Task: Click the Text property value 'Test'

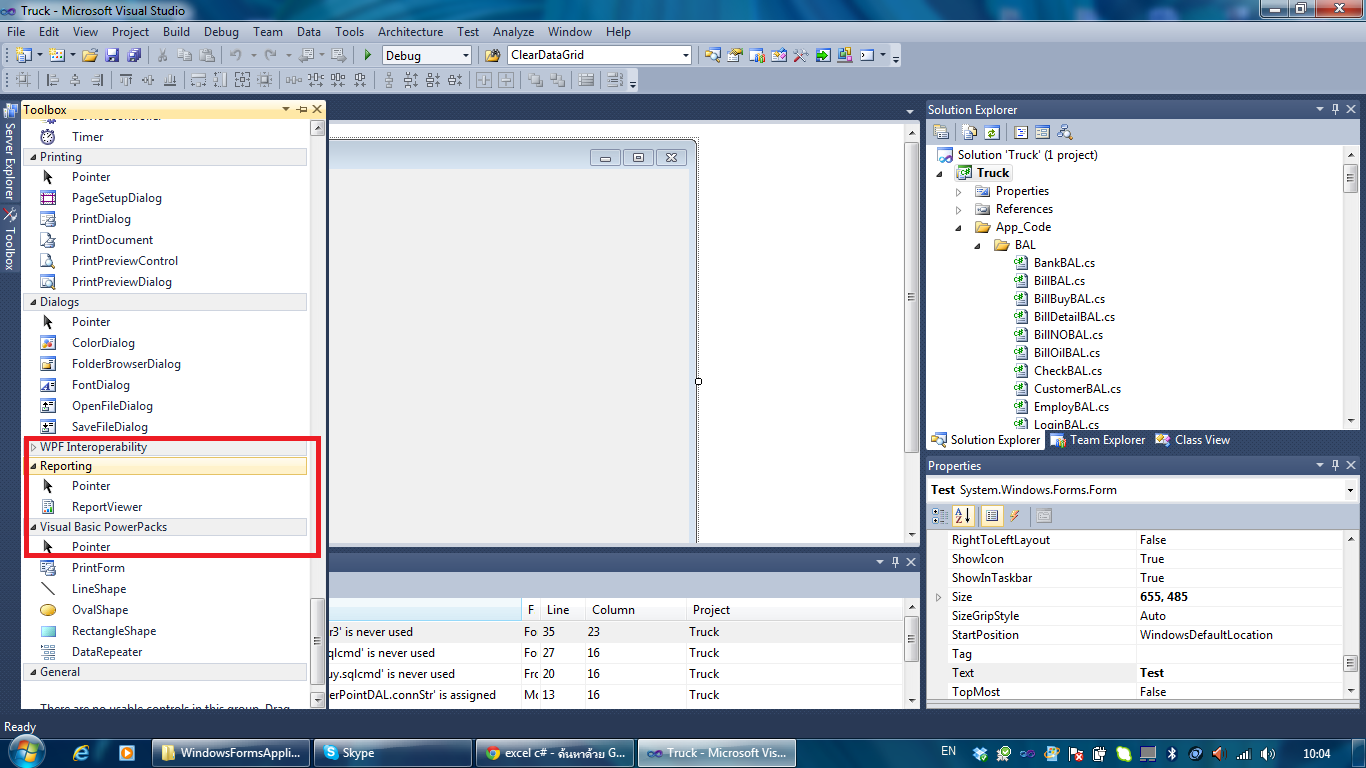Action: 1238,673
